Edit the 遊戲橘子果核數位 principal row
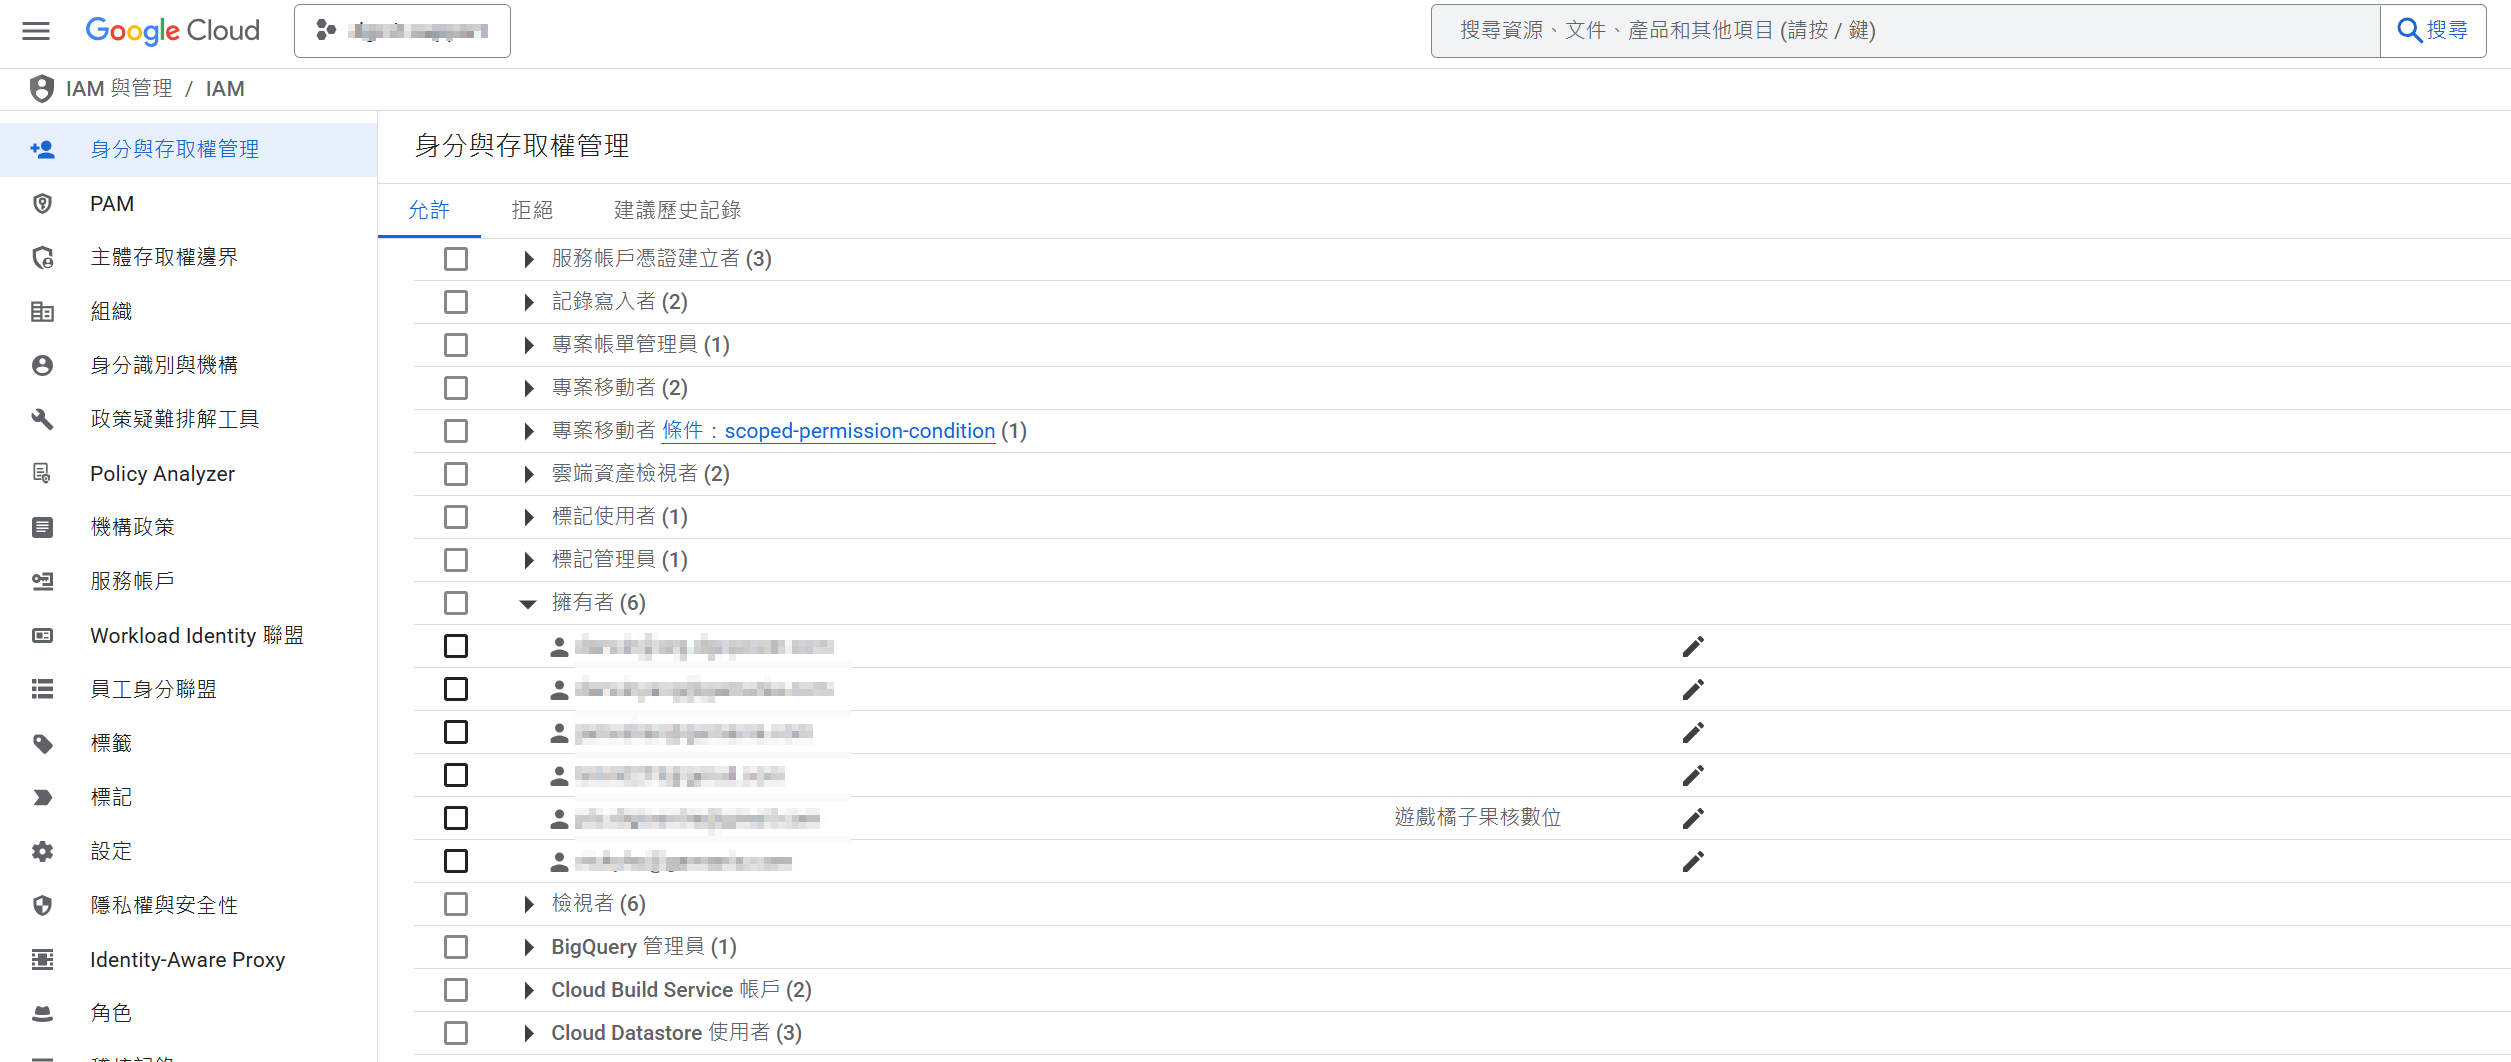 [1693, 818]
